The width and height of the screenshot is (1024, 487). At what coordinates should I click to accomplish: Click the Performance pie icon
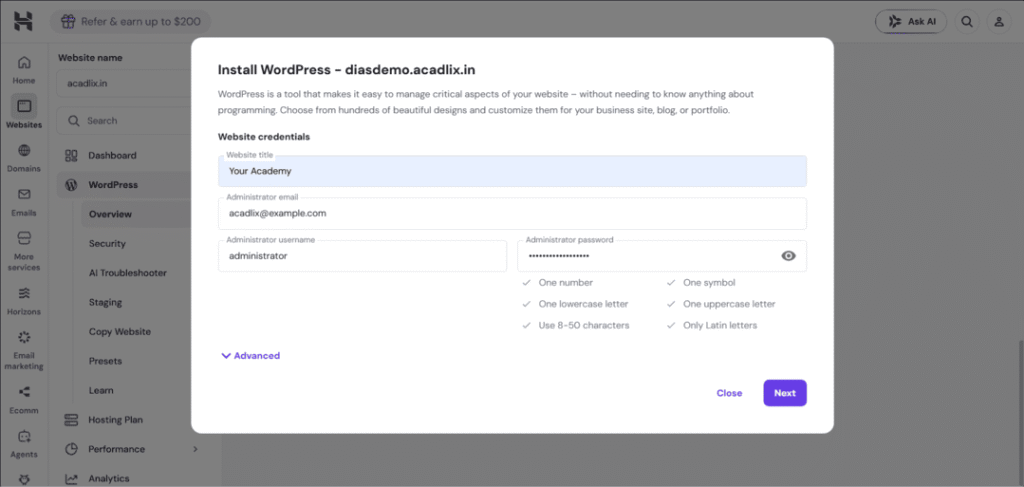pos(71,449)
